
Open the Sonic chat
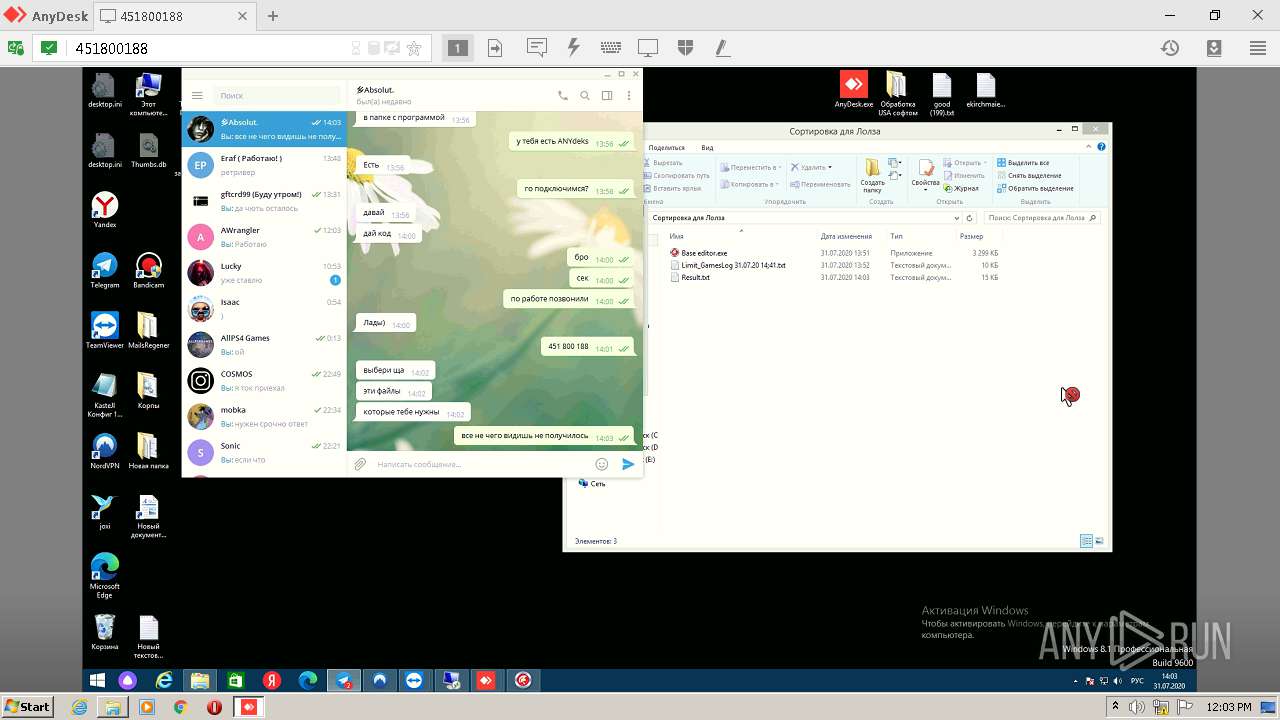tap(264, 453)
